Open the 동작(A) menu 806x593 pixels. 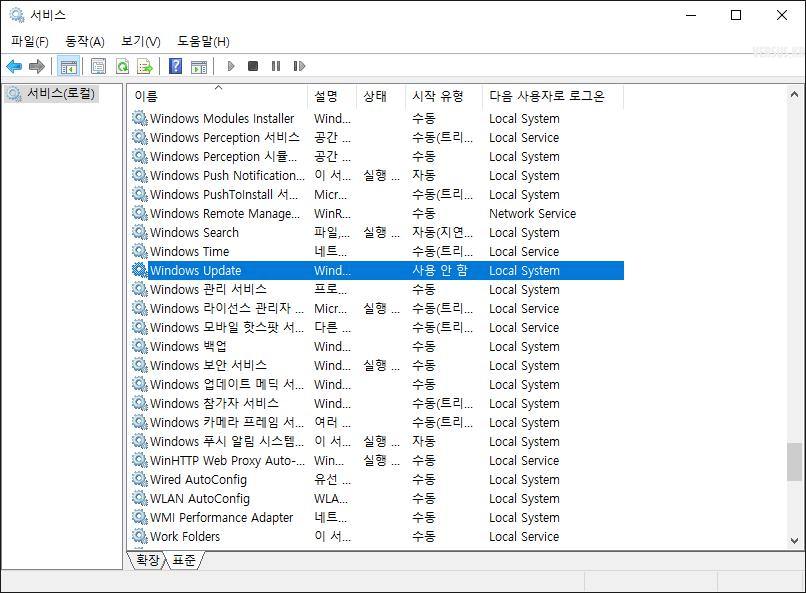click(x=85, y=41)
